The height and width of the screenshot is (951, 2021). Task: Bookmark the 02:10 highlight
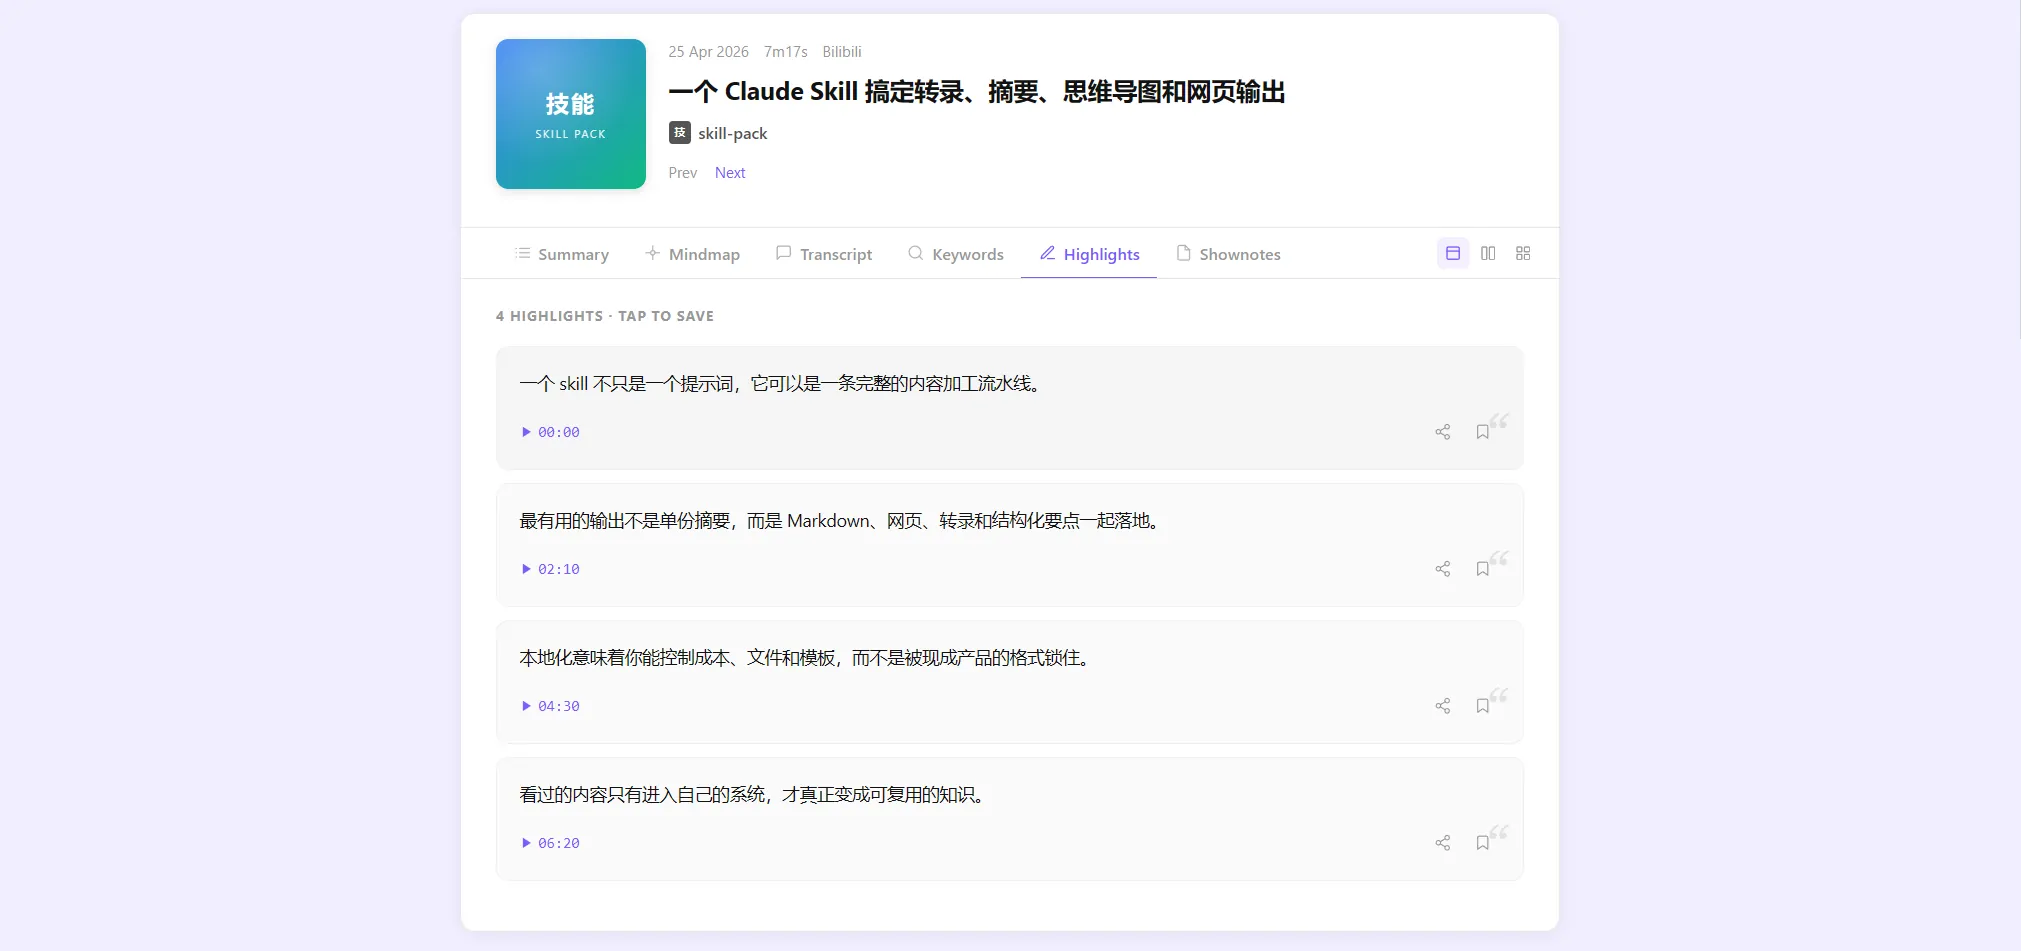(x=1482, y=569)
